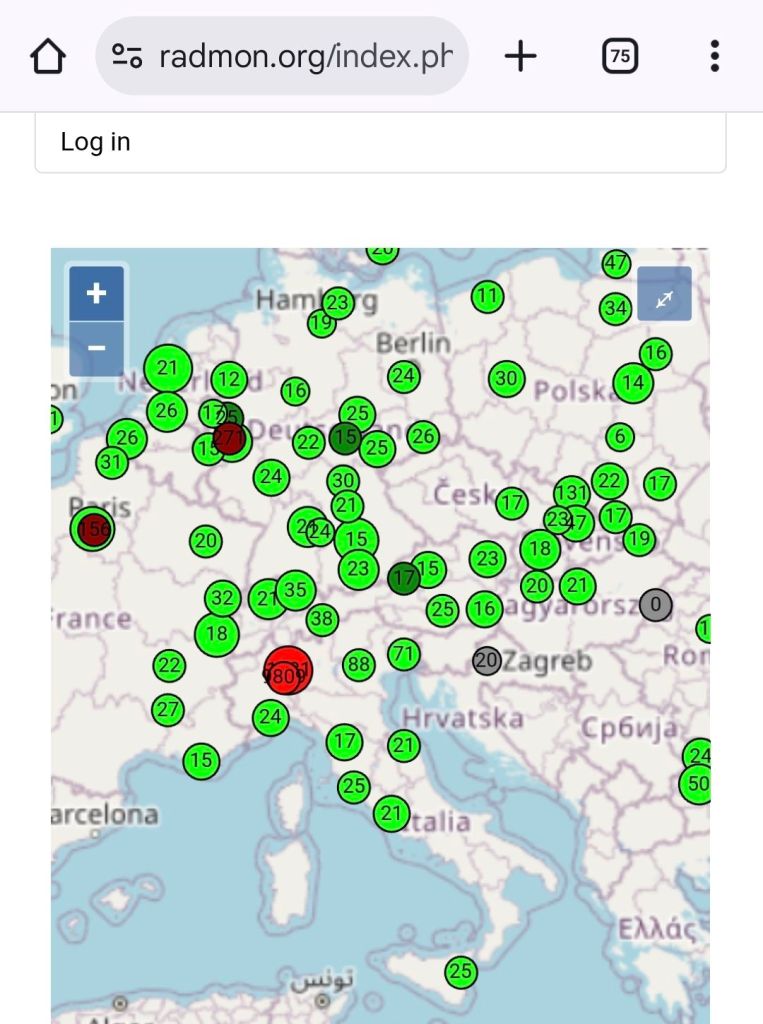Click the green marker 25 on Sicily

click(460, 971)
